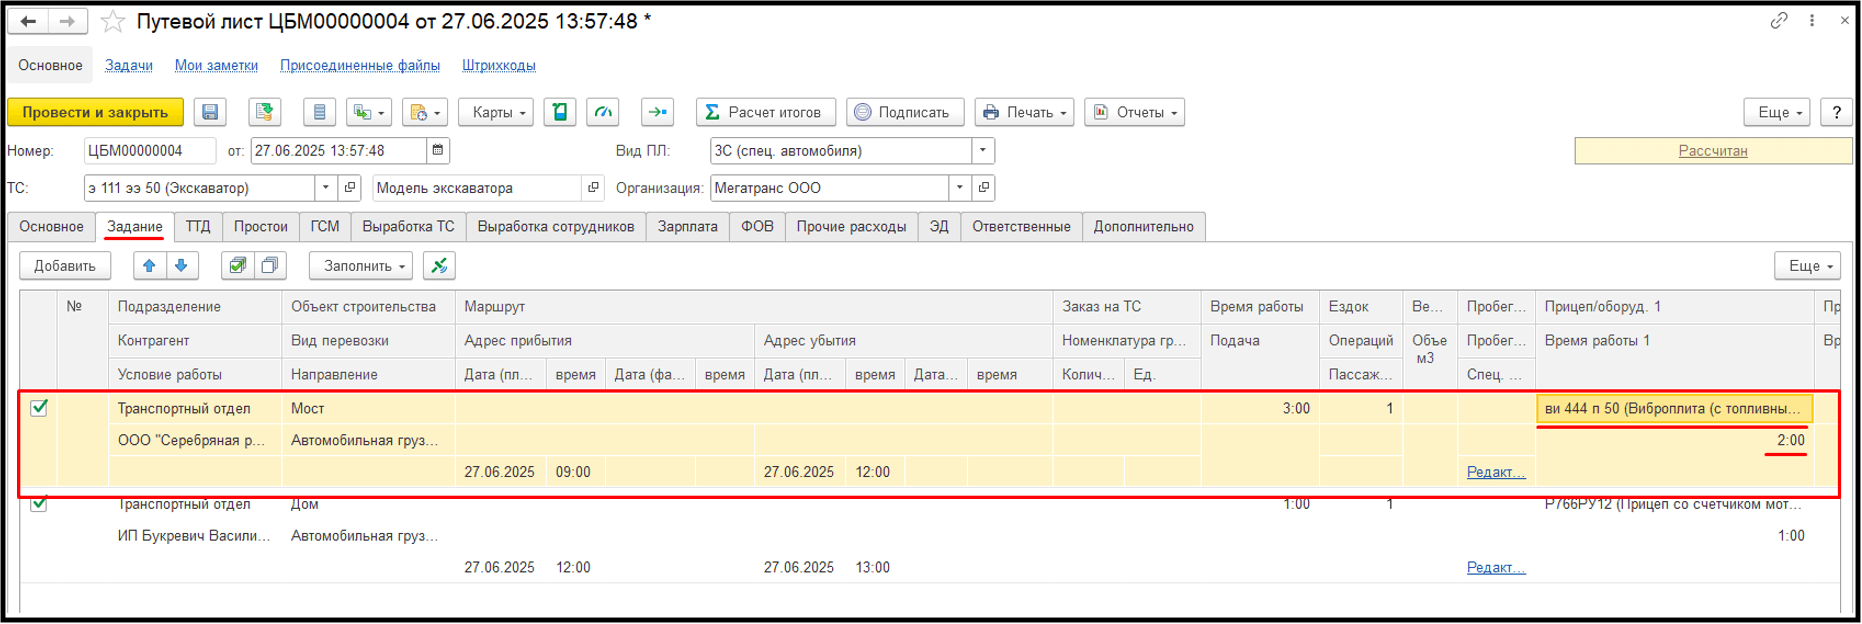The width and height of the screenshot is (1862, 624).
Task: Click the Номер input field
Action: click(x=149, y=151)
